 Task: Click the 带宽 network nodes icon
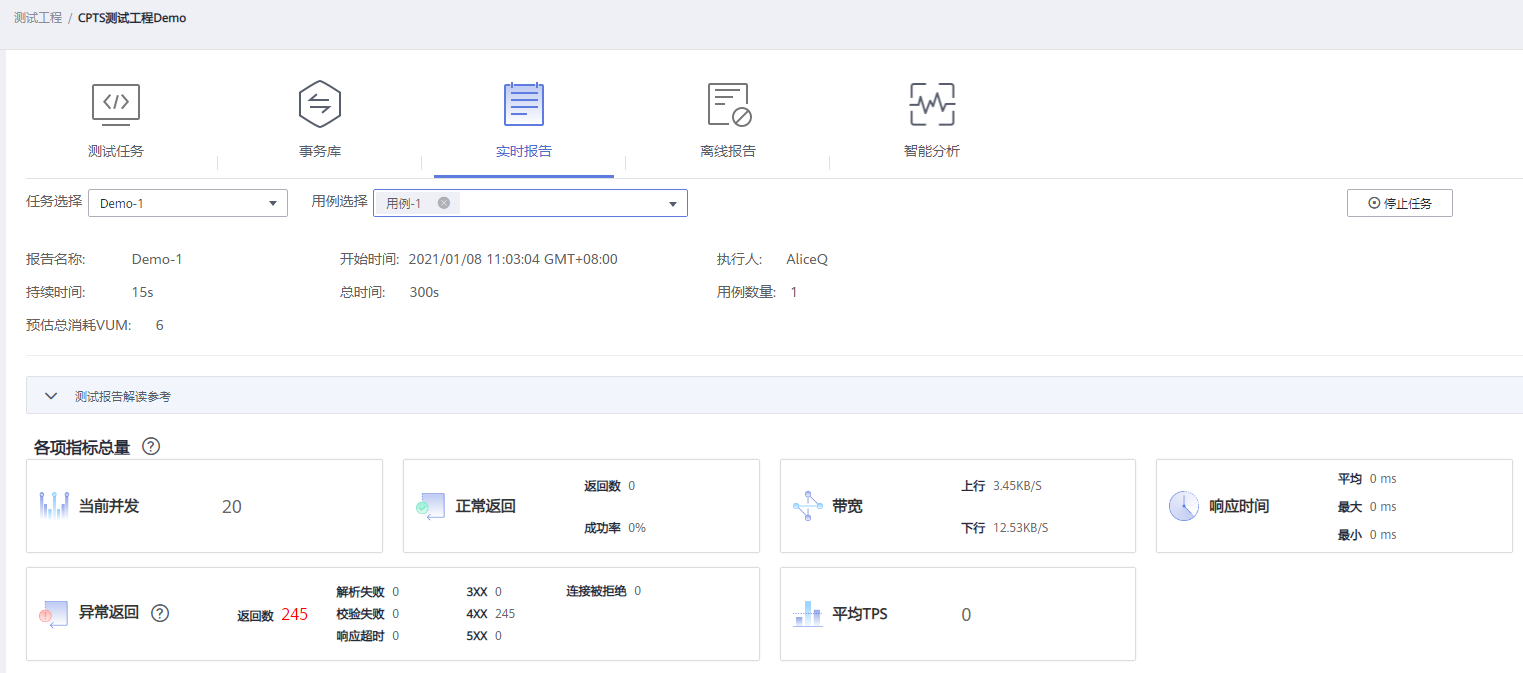coord(807,506)
